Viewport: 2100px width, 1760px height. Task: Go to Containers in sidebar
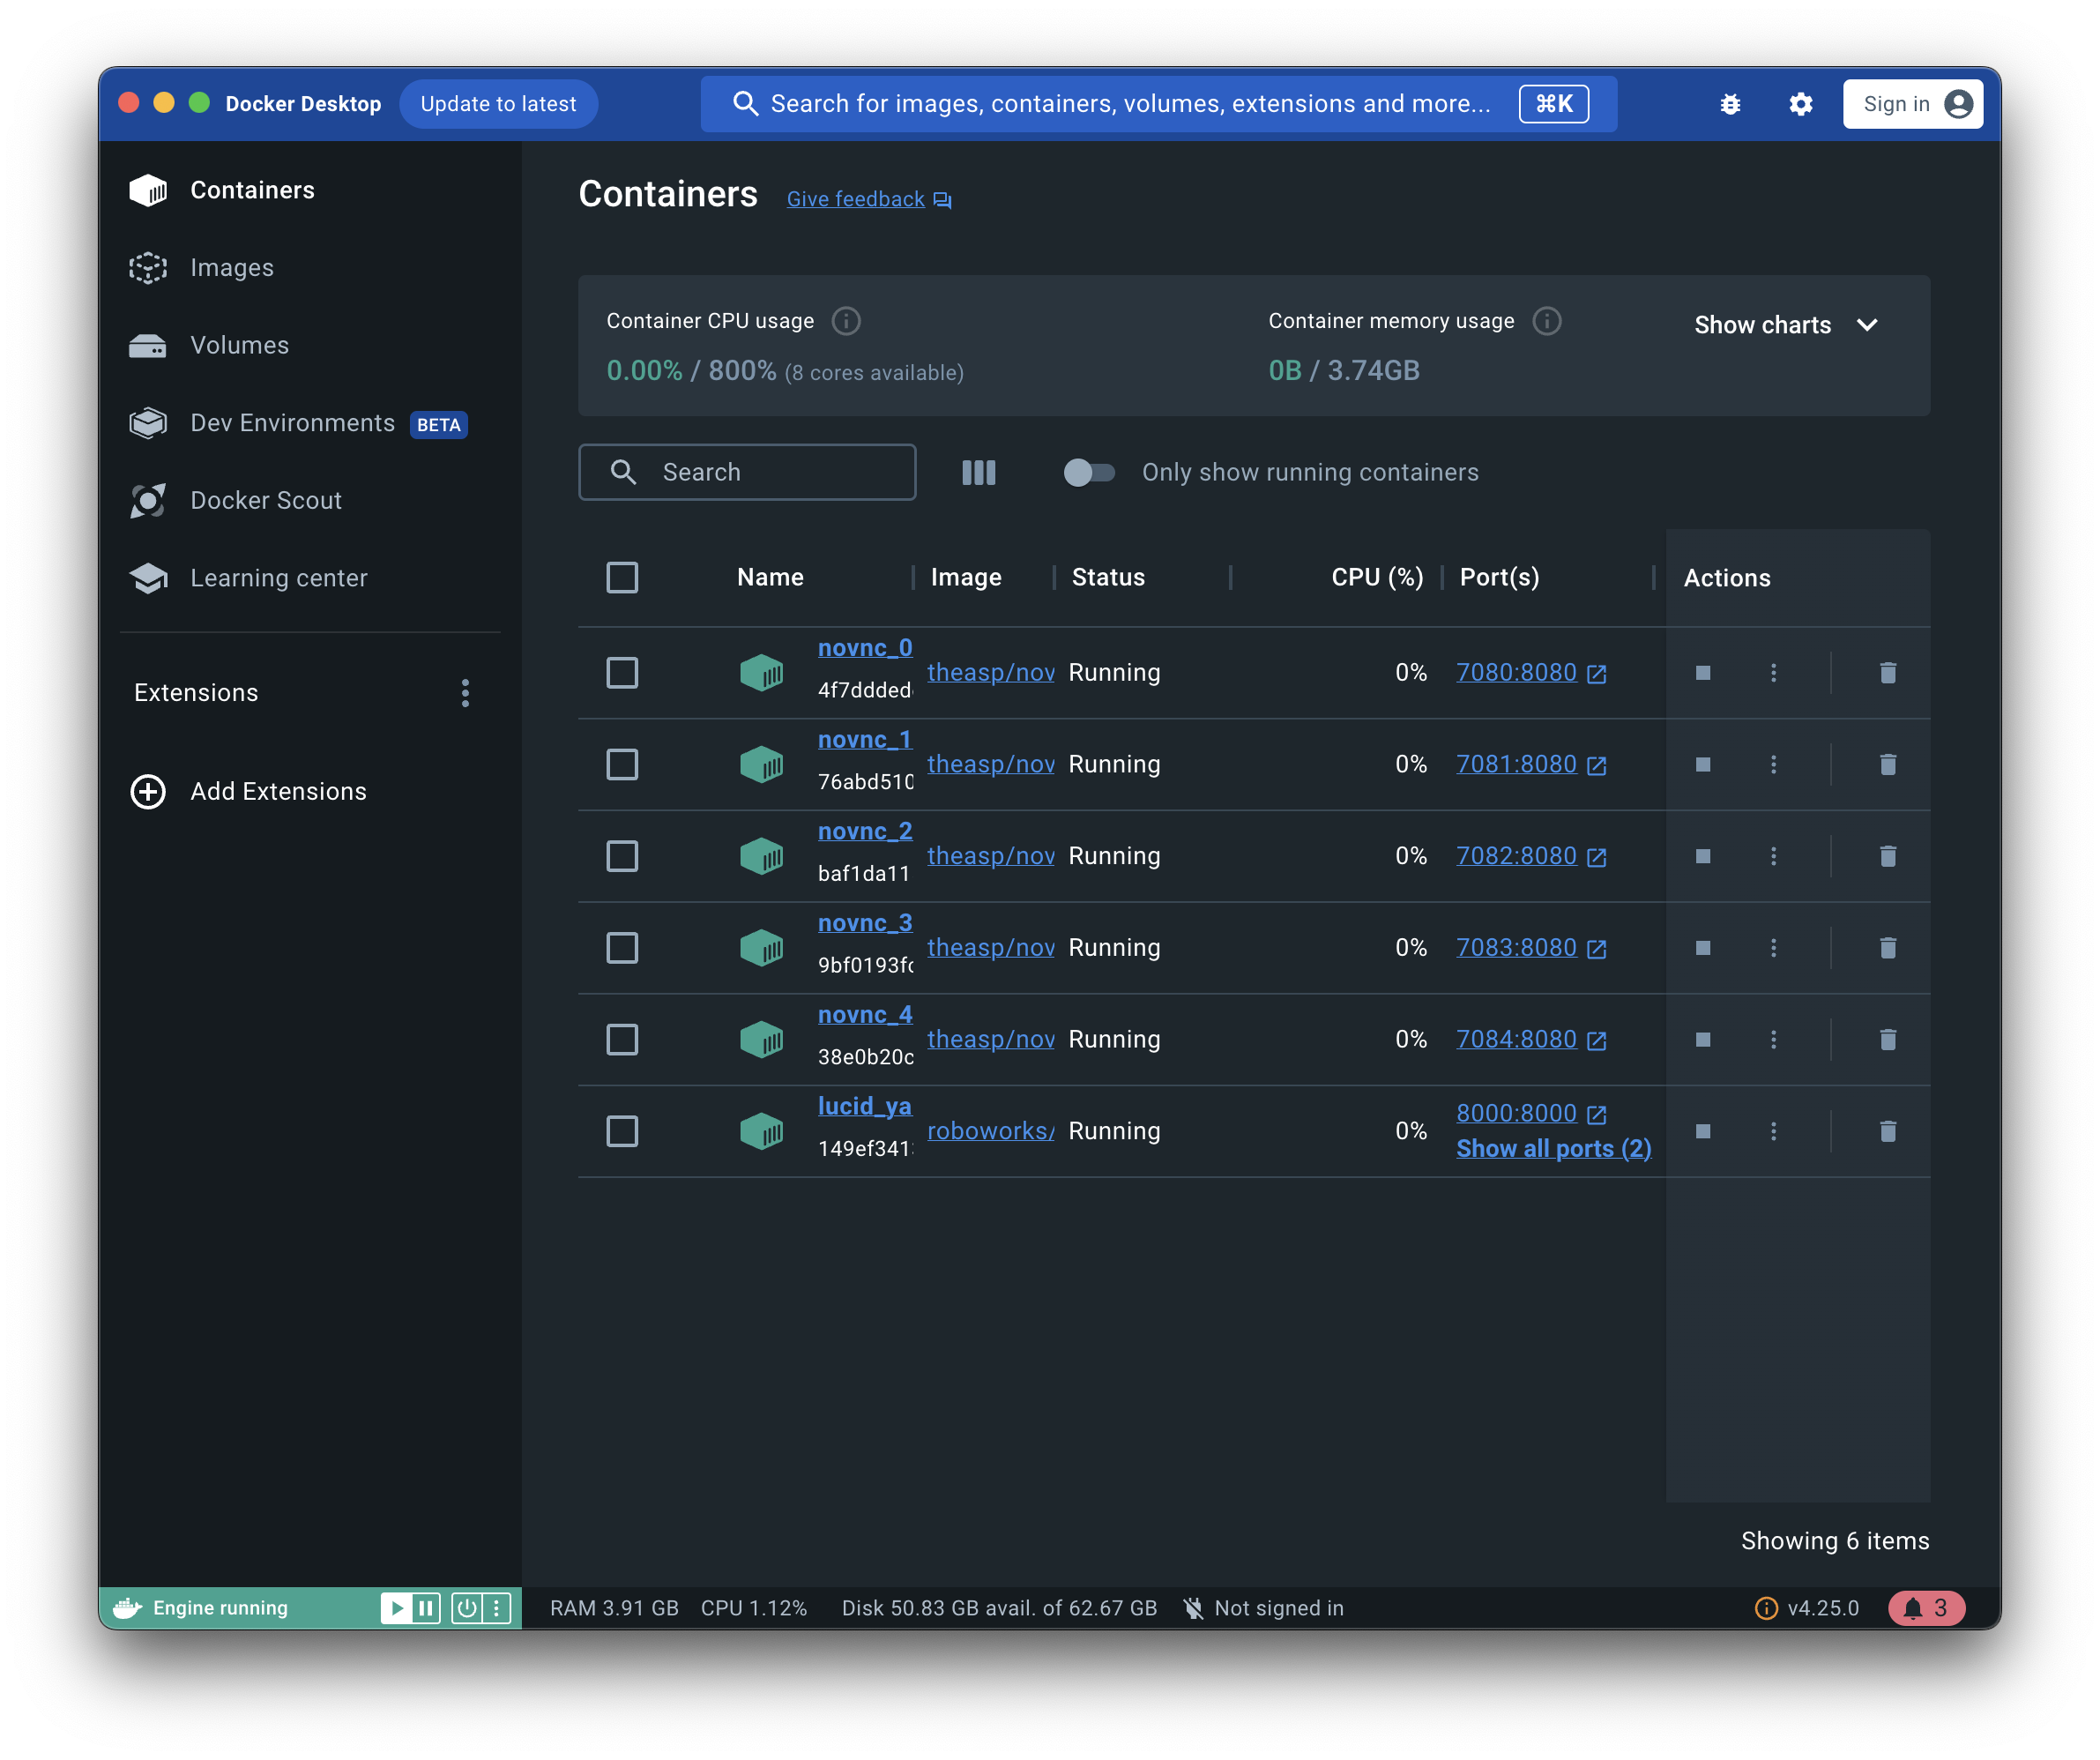tap(310, 190)
